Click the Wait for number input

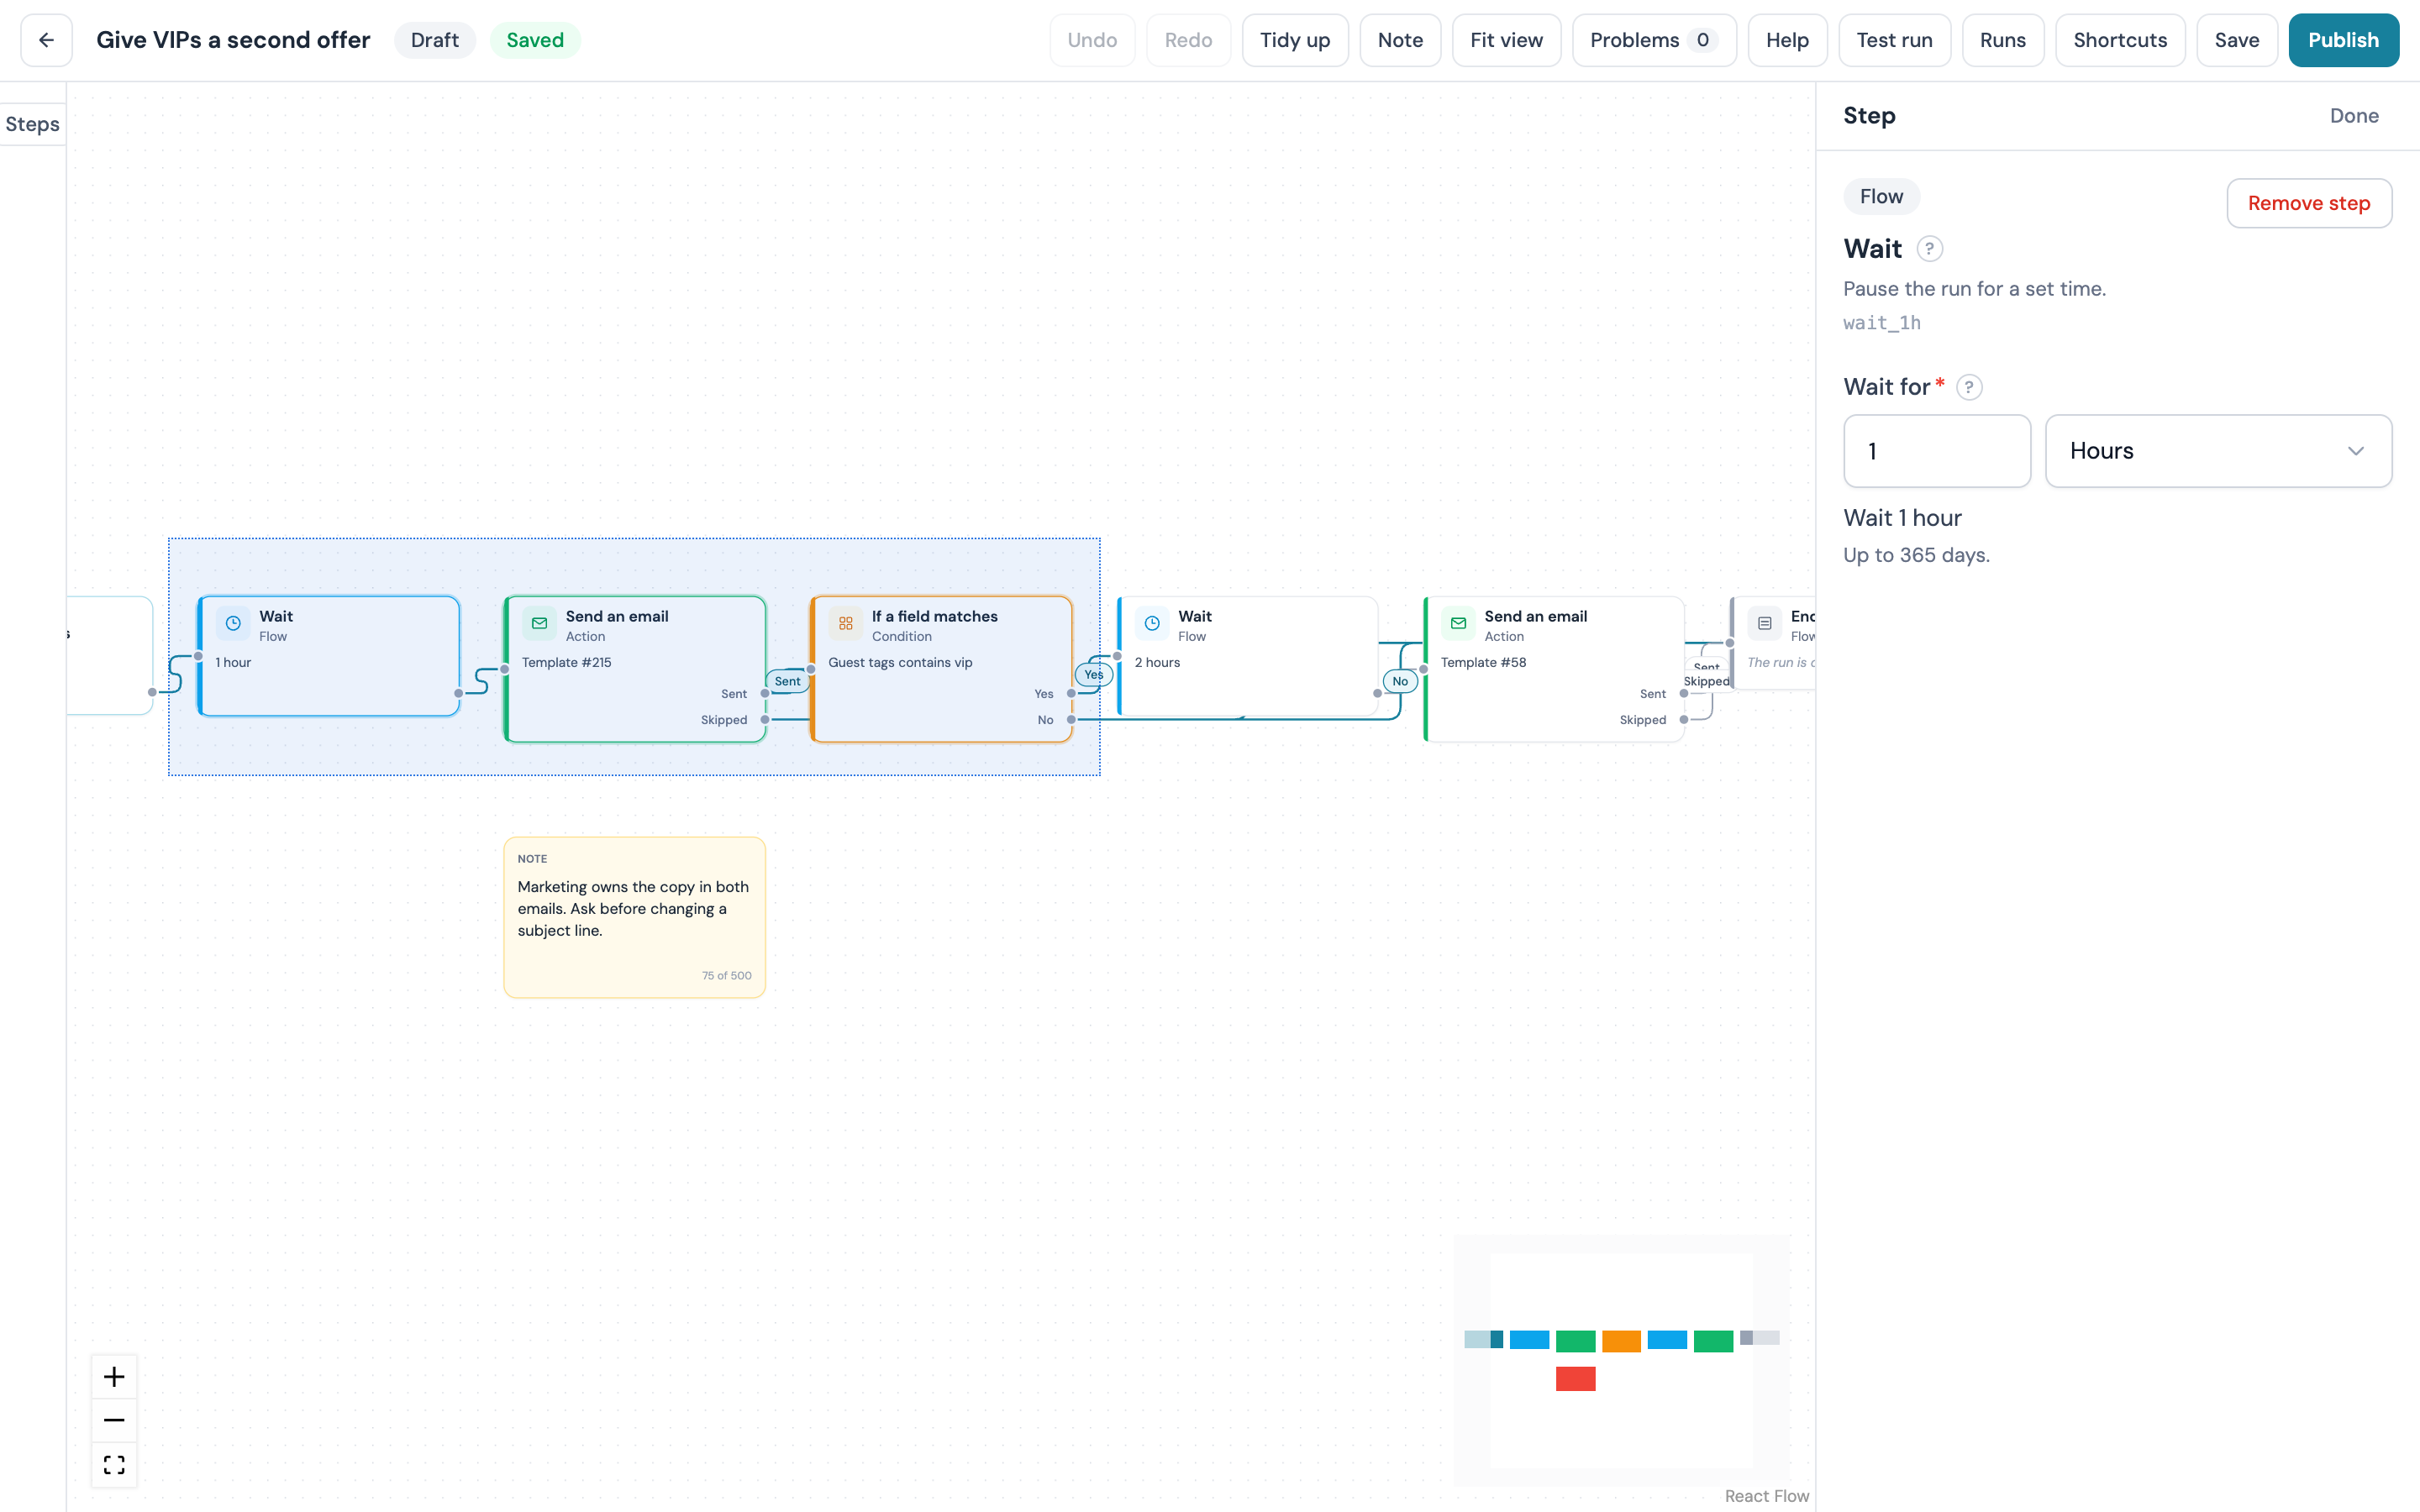click(1937, 451)
